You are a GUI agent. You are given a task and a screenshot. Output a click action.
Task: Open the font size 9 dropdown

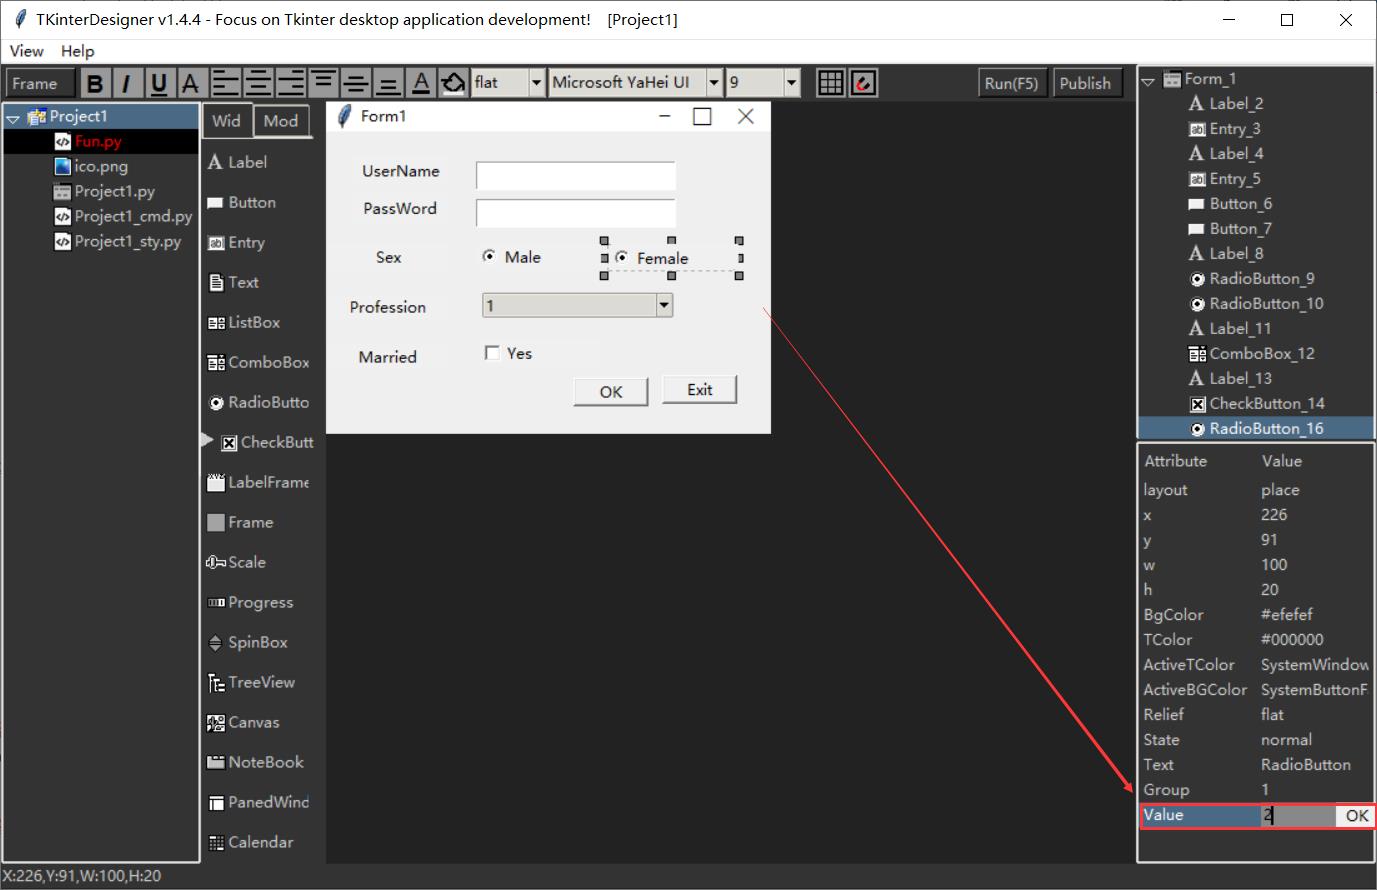(x=792, y=83)
